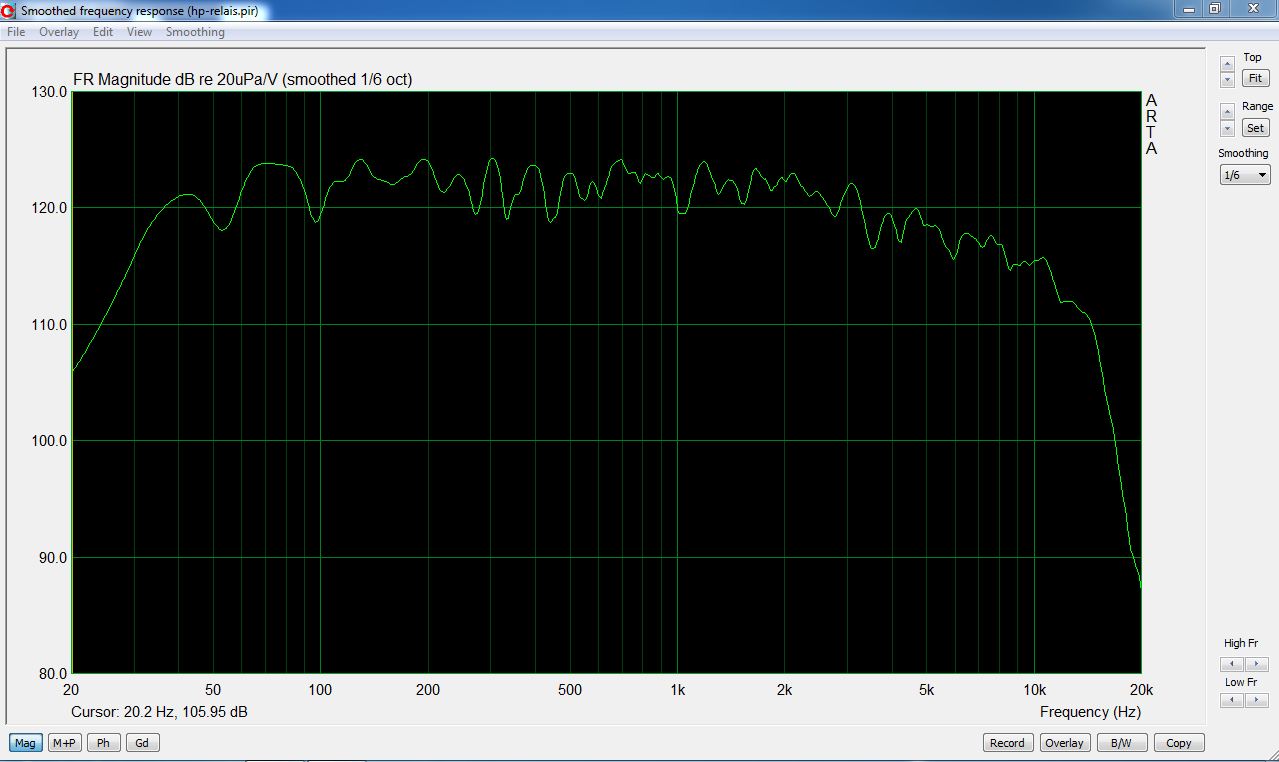Open the File menu
Screen dimensions: 1279x762
tap(16, 32)
